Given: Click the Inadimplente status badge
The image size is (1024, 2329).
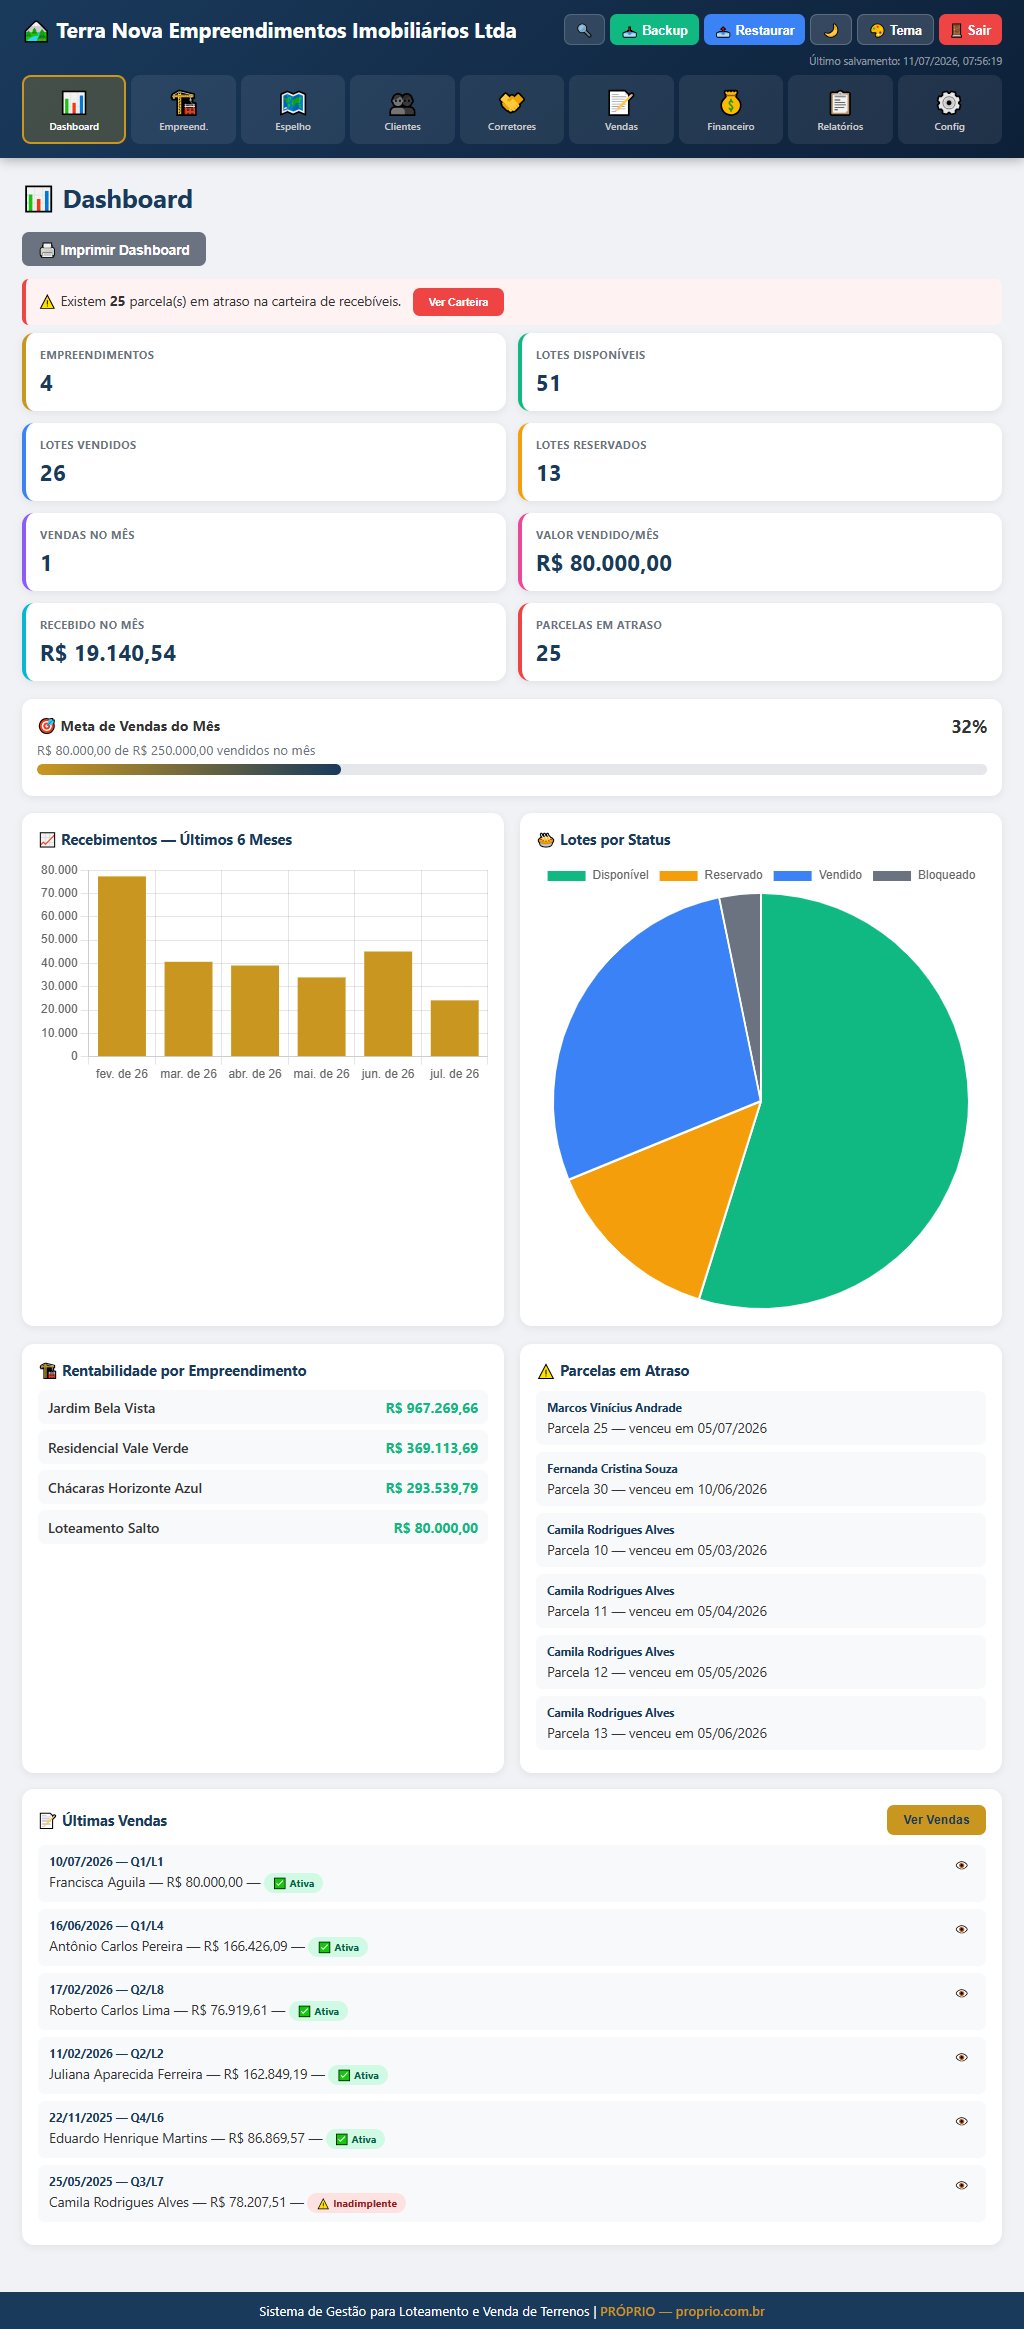Looking at the screenshot, I should 357,2203.
